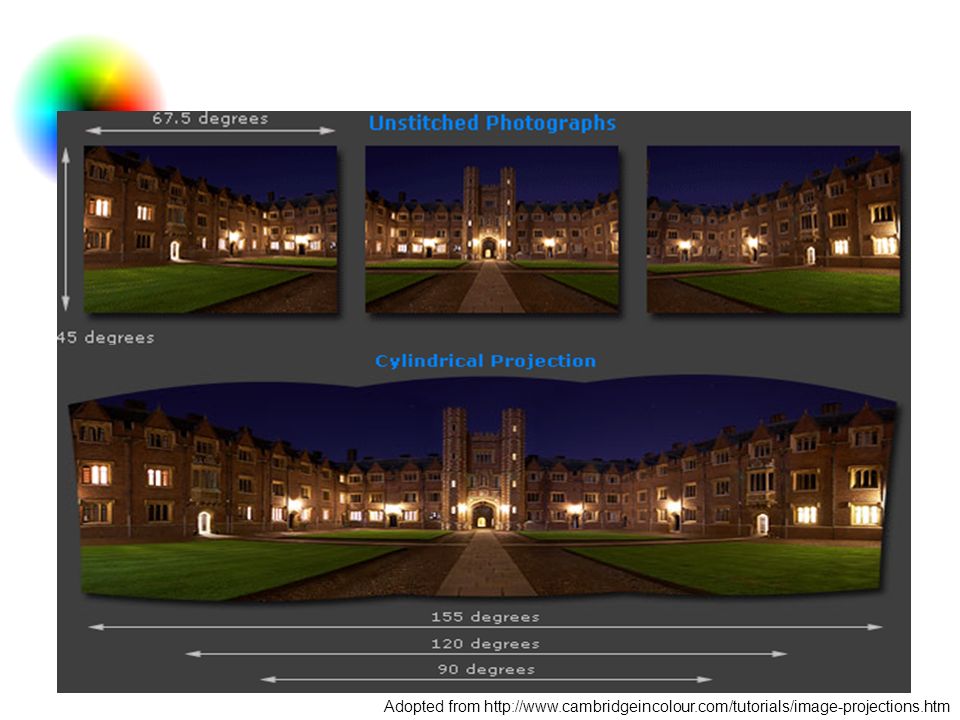Open the cambridgeincolour.com source URL
960x720 pixels.
(716, 707)
